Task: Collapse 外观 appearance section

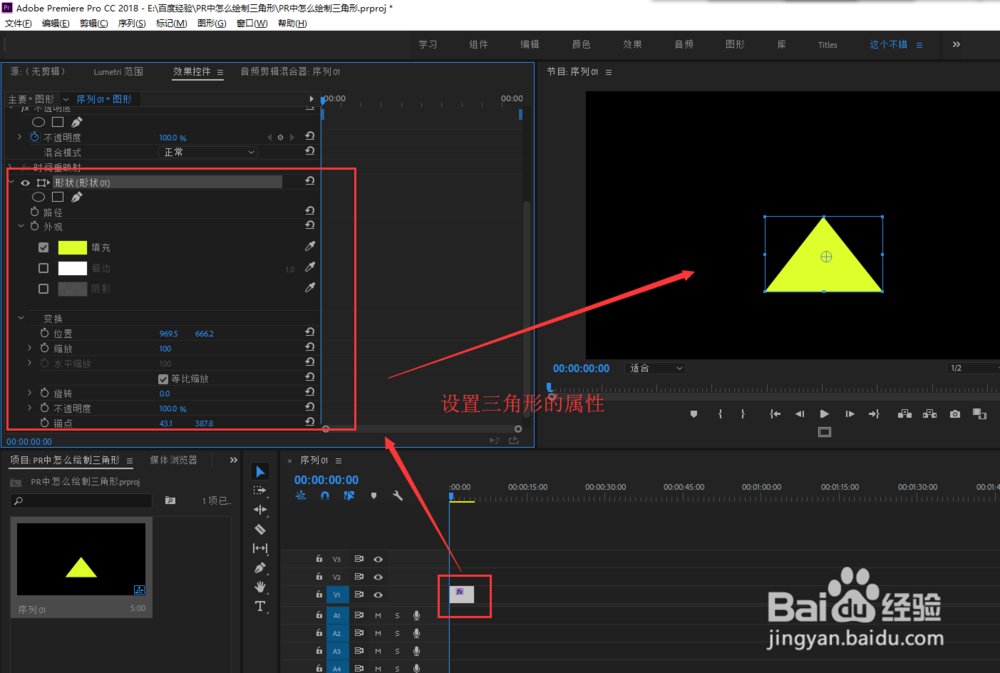Action: 21,226
